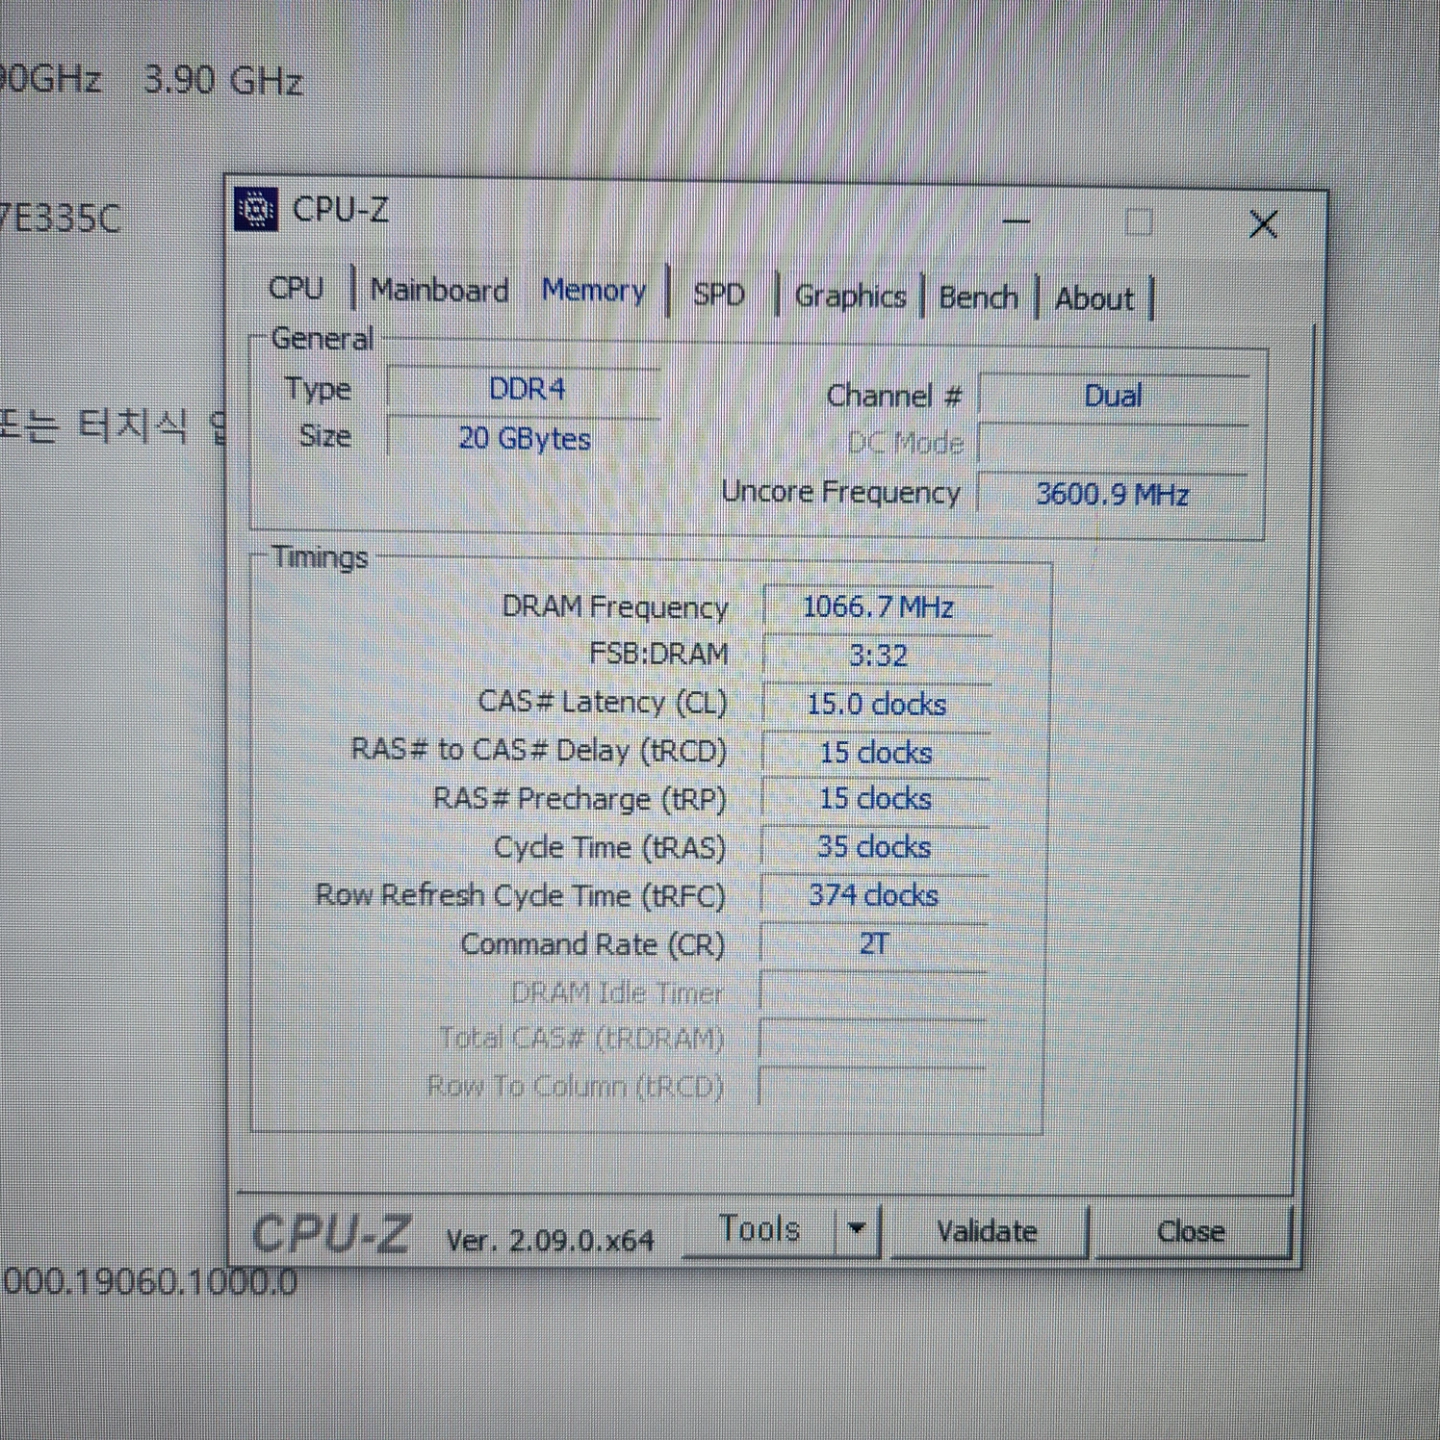Click the Tools button
This screenshot has width=1440, height=1440.
tap(760, 1228)
